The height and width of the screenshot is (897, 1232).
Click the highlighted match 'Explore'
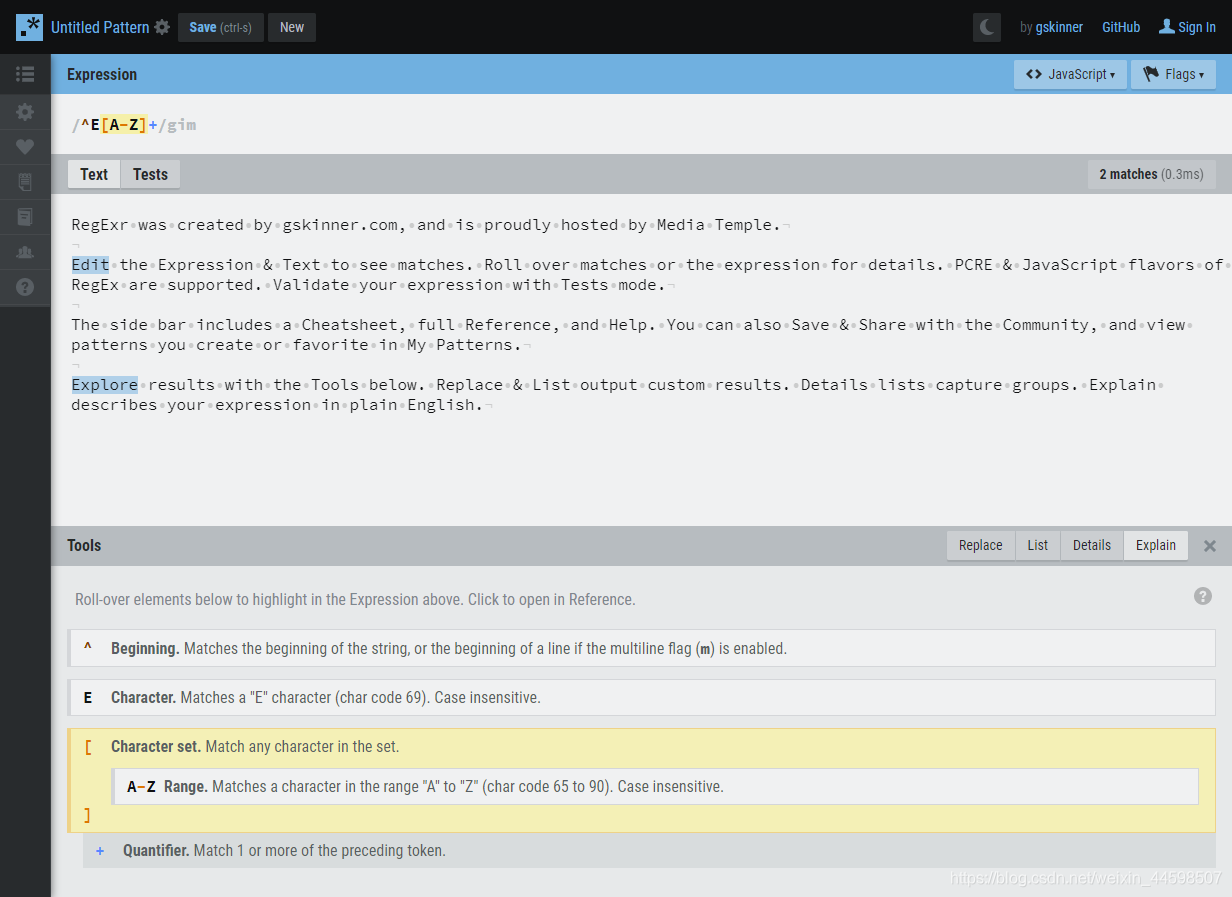click(105, 385)
